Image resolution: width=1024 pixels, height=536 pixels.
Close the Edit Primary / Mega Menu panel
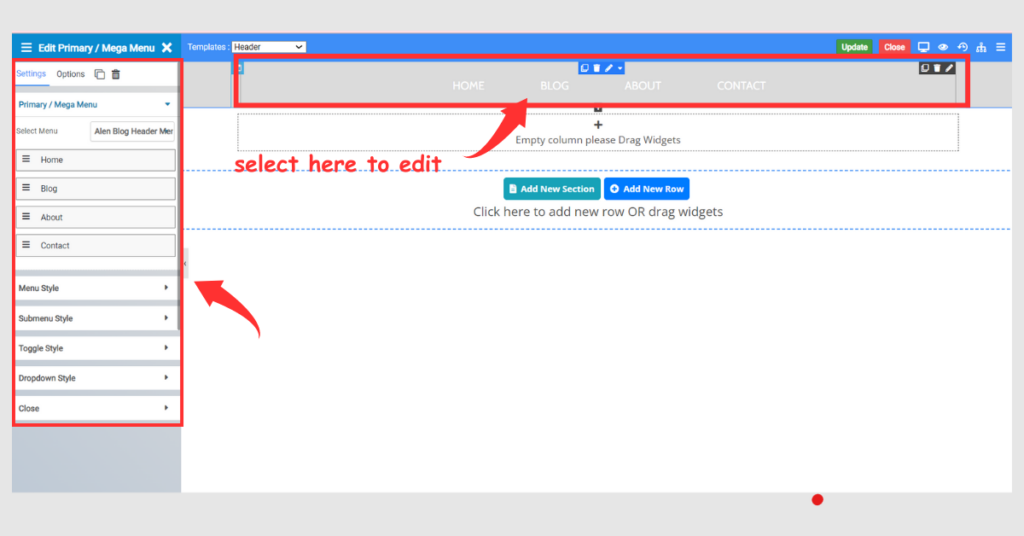click(x=167, y=48)
